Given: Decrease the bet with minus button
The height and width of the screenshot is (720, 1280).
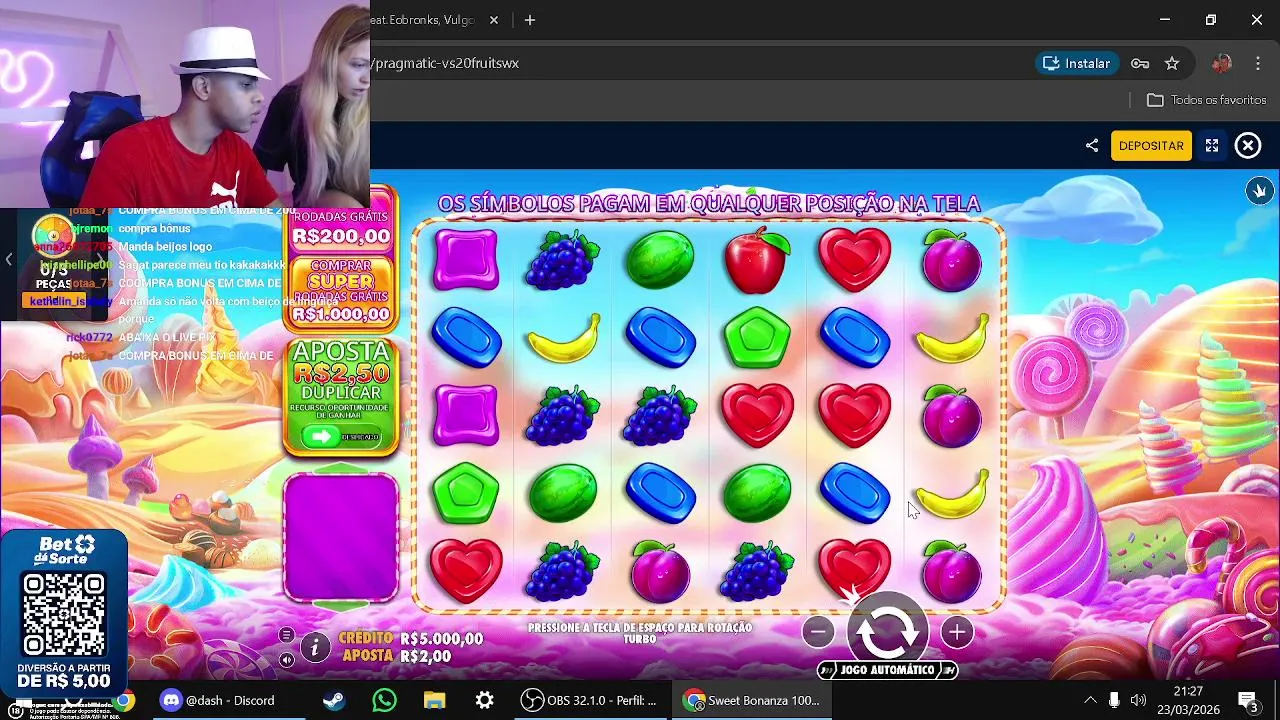Looking at the screenshot, I should click(818, 632).
